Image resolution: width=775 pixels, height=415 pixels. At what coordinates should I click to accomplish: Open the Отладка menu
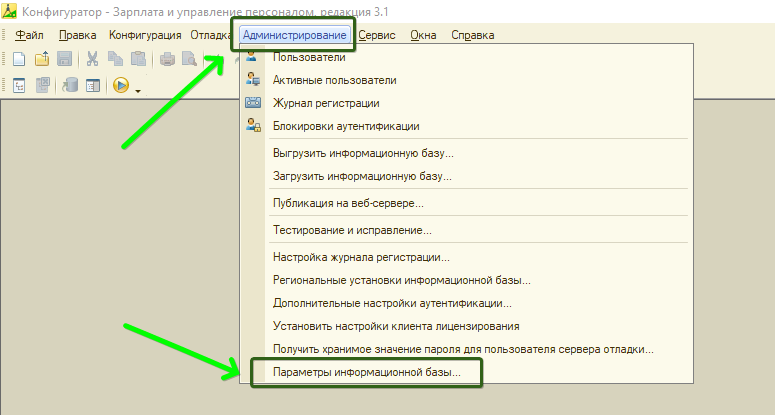(x=211, y=35)
